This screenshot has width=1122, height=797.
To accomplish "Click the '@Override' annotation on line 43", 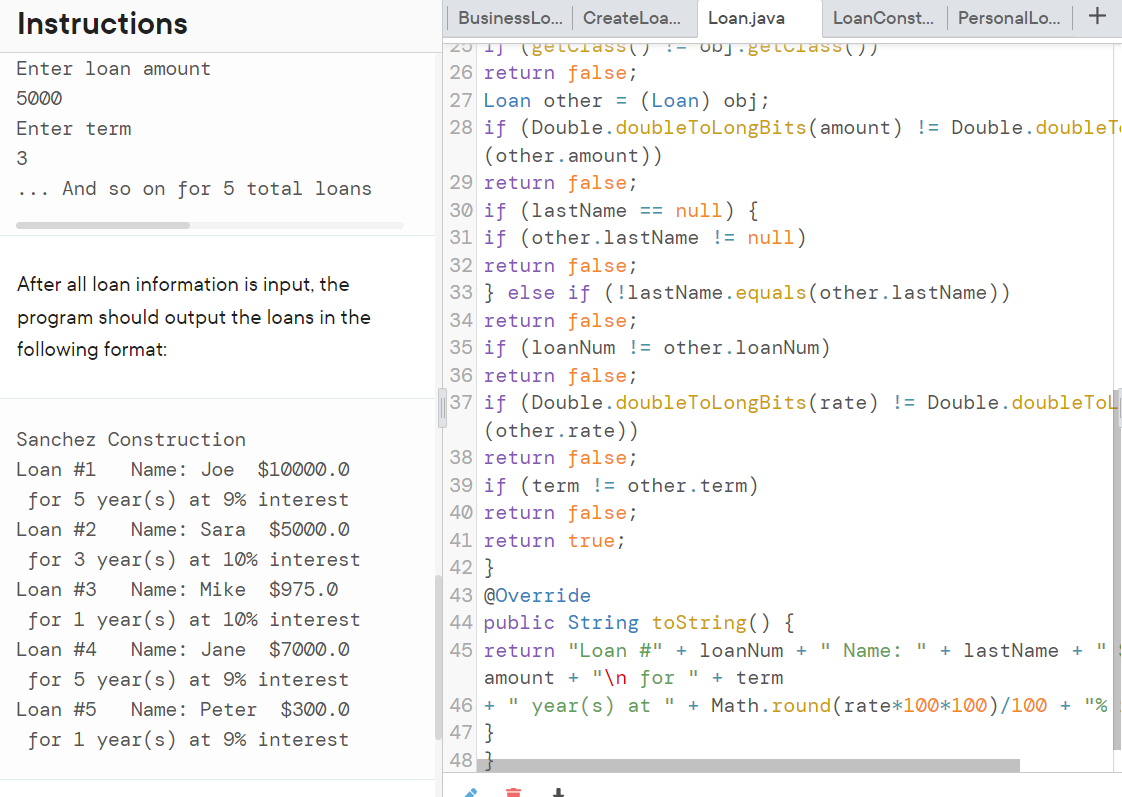I will [x=537, y=595].
